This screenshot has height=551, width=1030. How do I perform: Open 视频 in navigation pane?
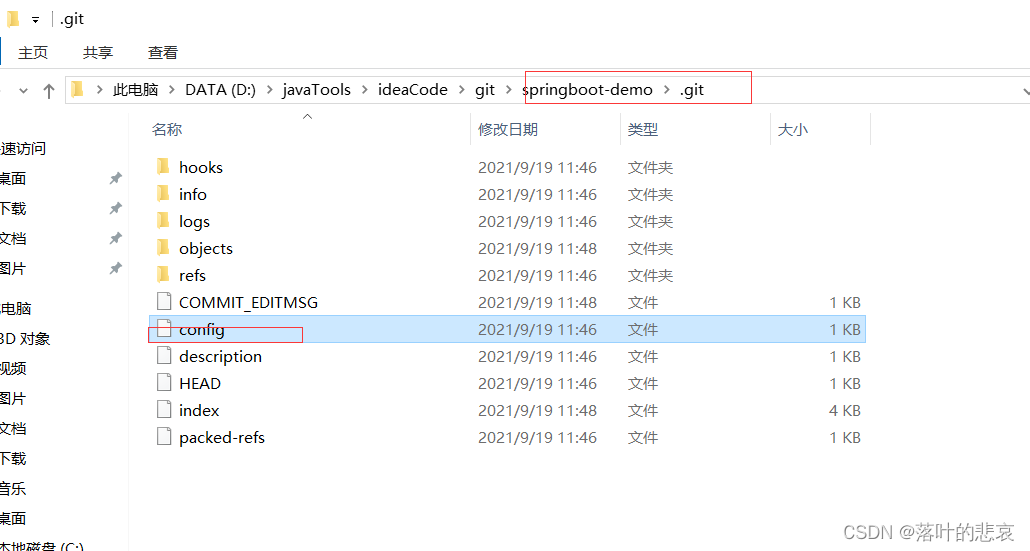12,368
